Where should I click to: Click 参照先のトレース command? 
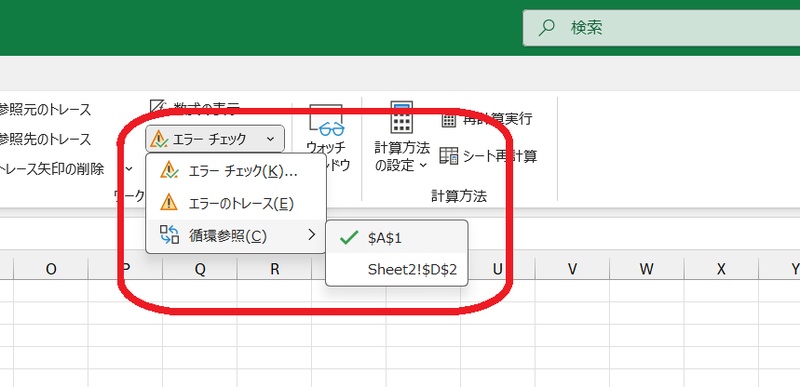coord(45,139)
